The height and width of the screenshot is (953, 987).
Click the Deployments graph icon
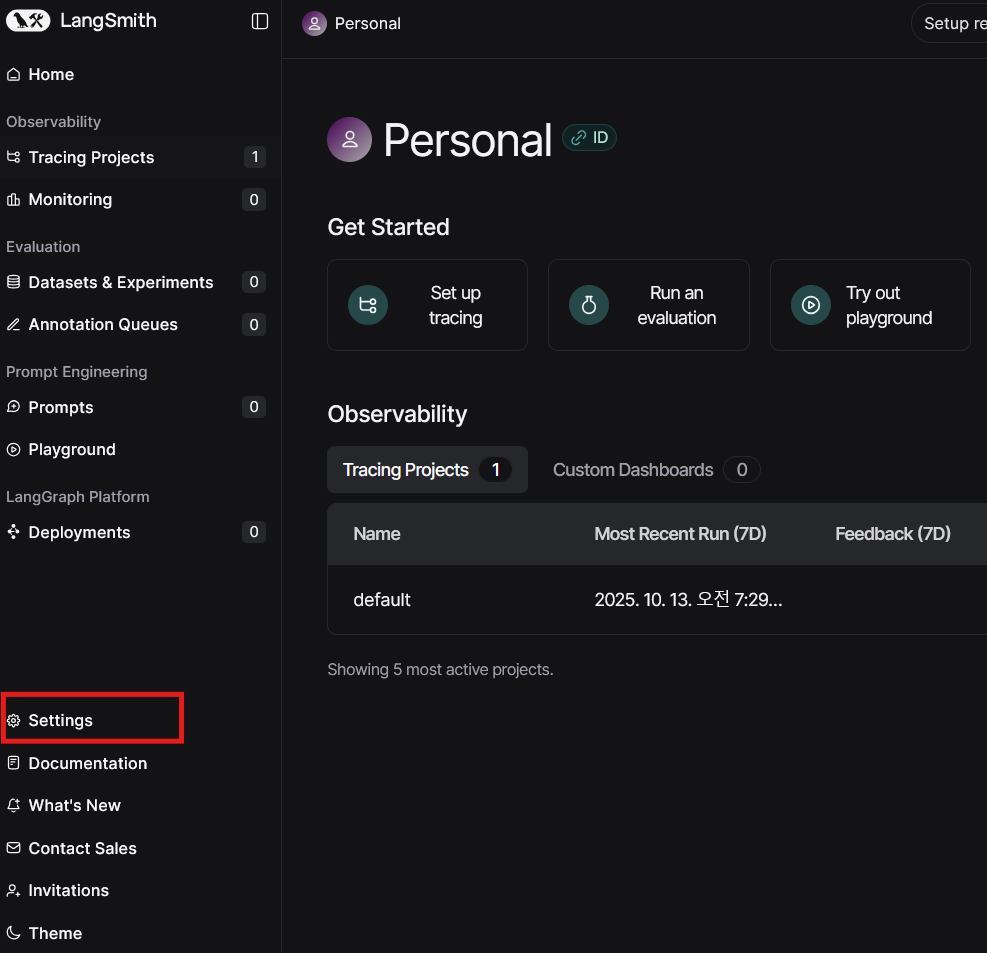(13, 533)
